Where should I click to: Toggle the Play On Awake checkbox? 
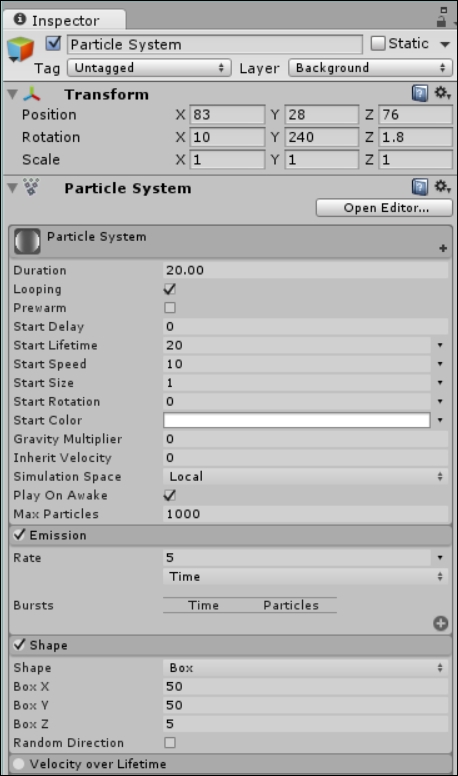tap(170, 495)
